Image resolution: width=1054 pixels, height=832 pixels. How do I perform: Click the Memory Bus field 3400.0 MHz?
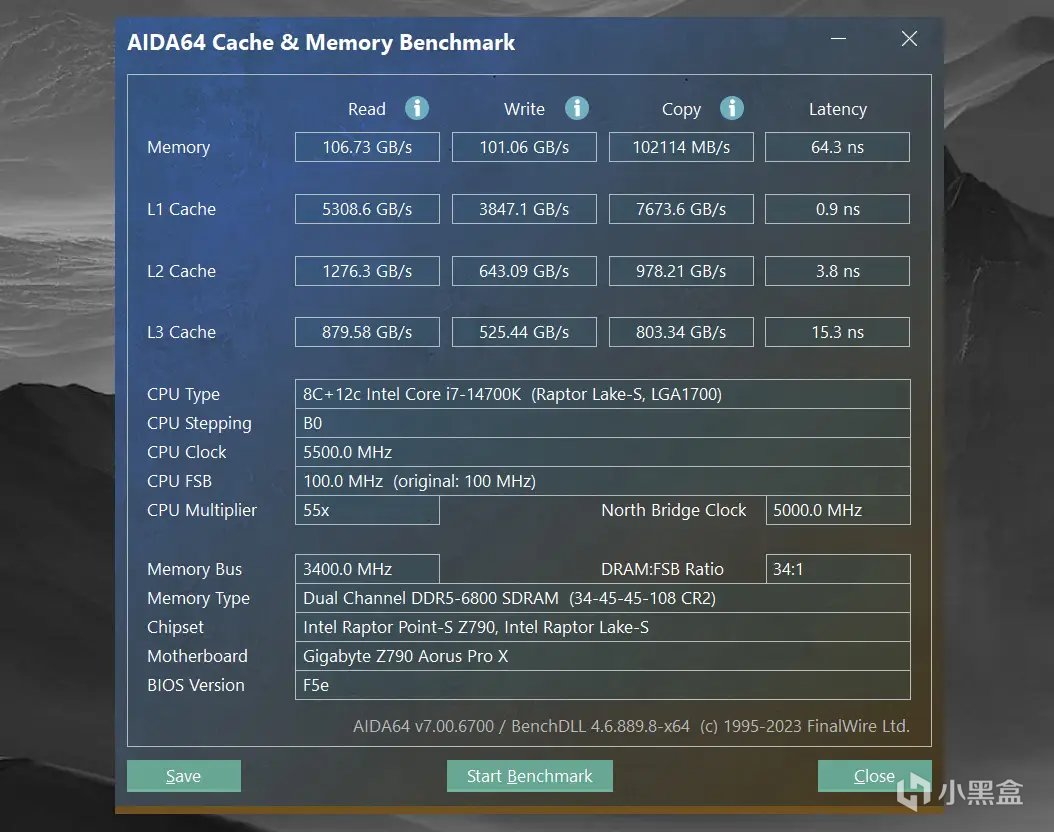point(367,569)
